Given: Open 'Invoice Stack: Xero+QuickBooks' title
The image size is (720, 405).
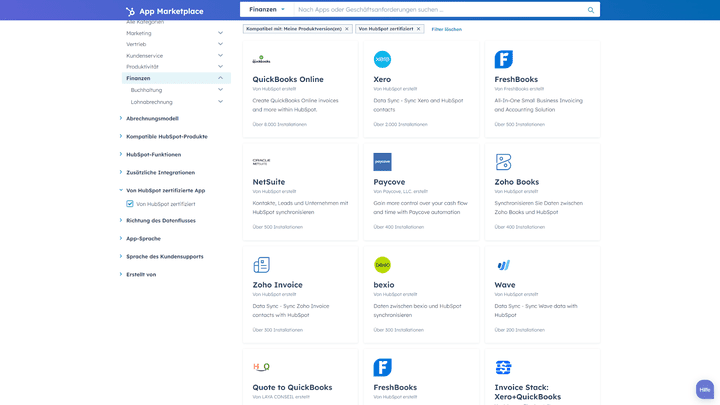Looking at the screenshot, I should 528,392.
